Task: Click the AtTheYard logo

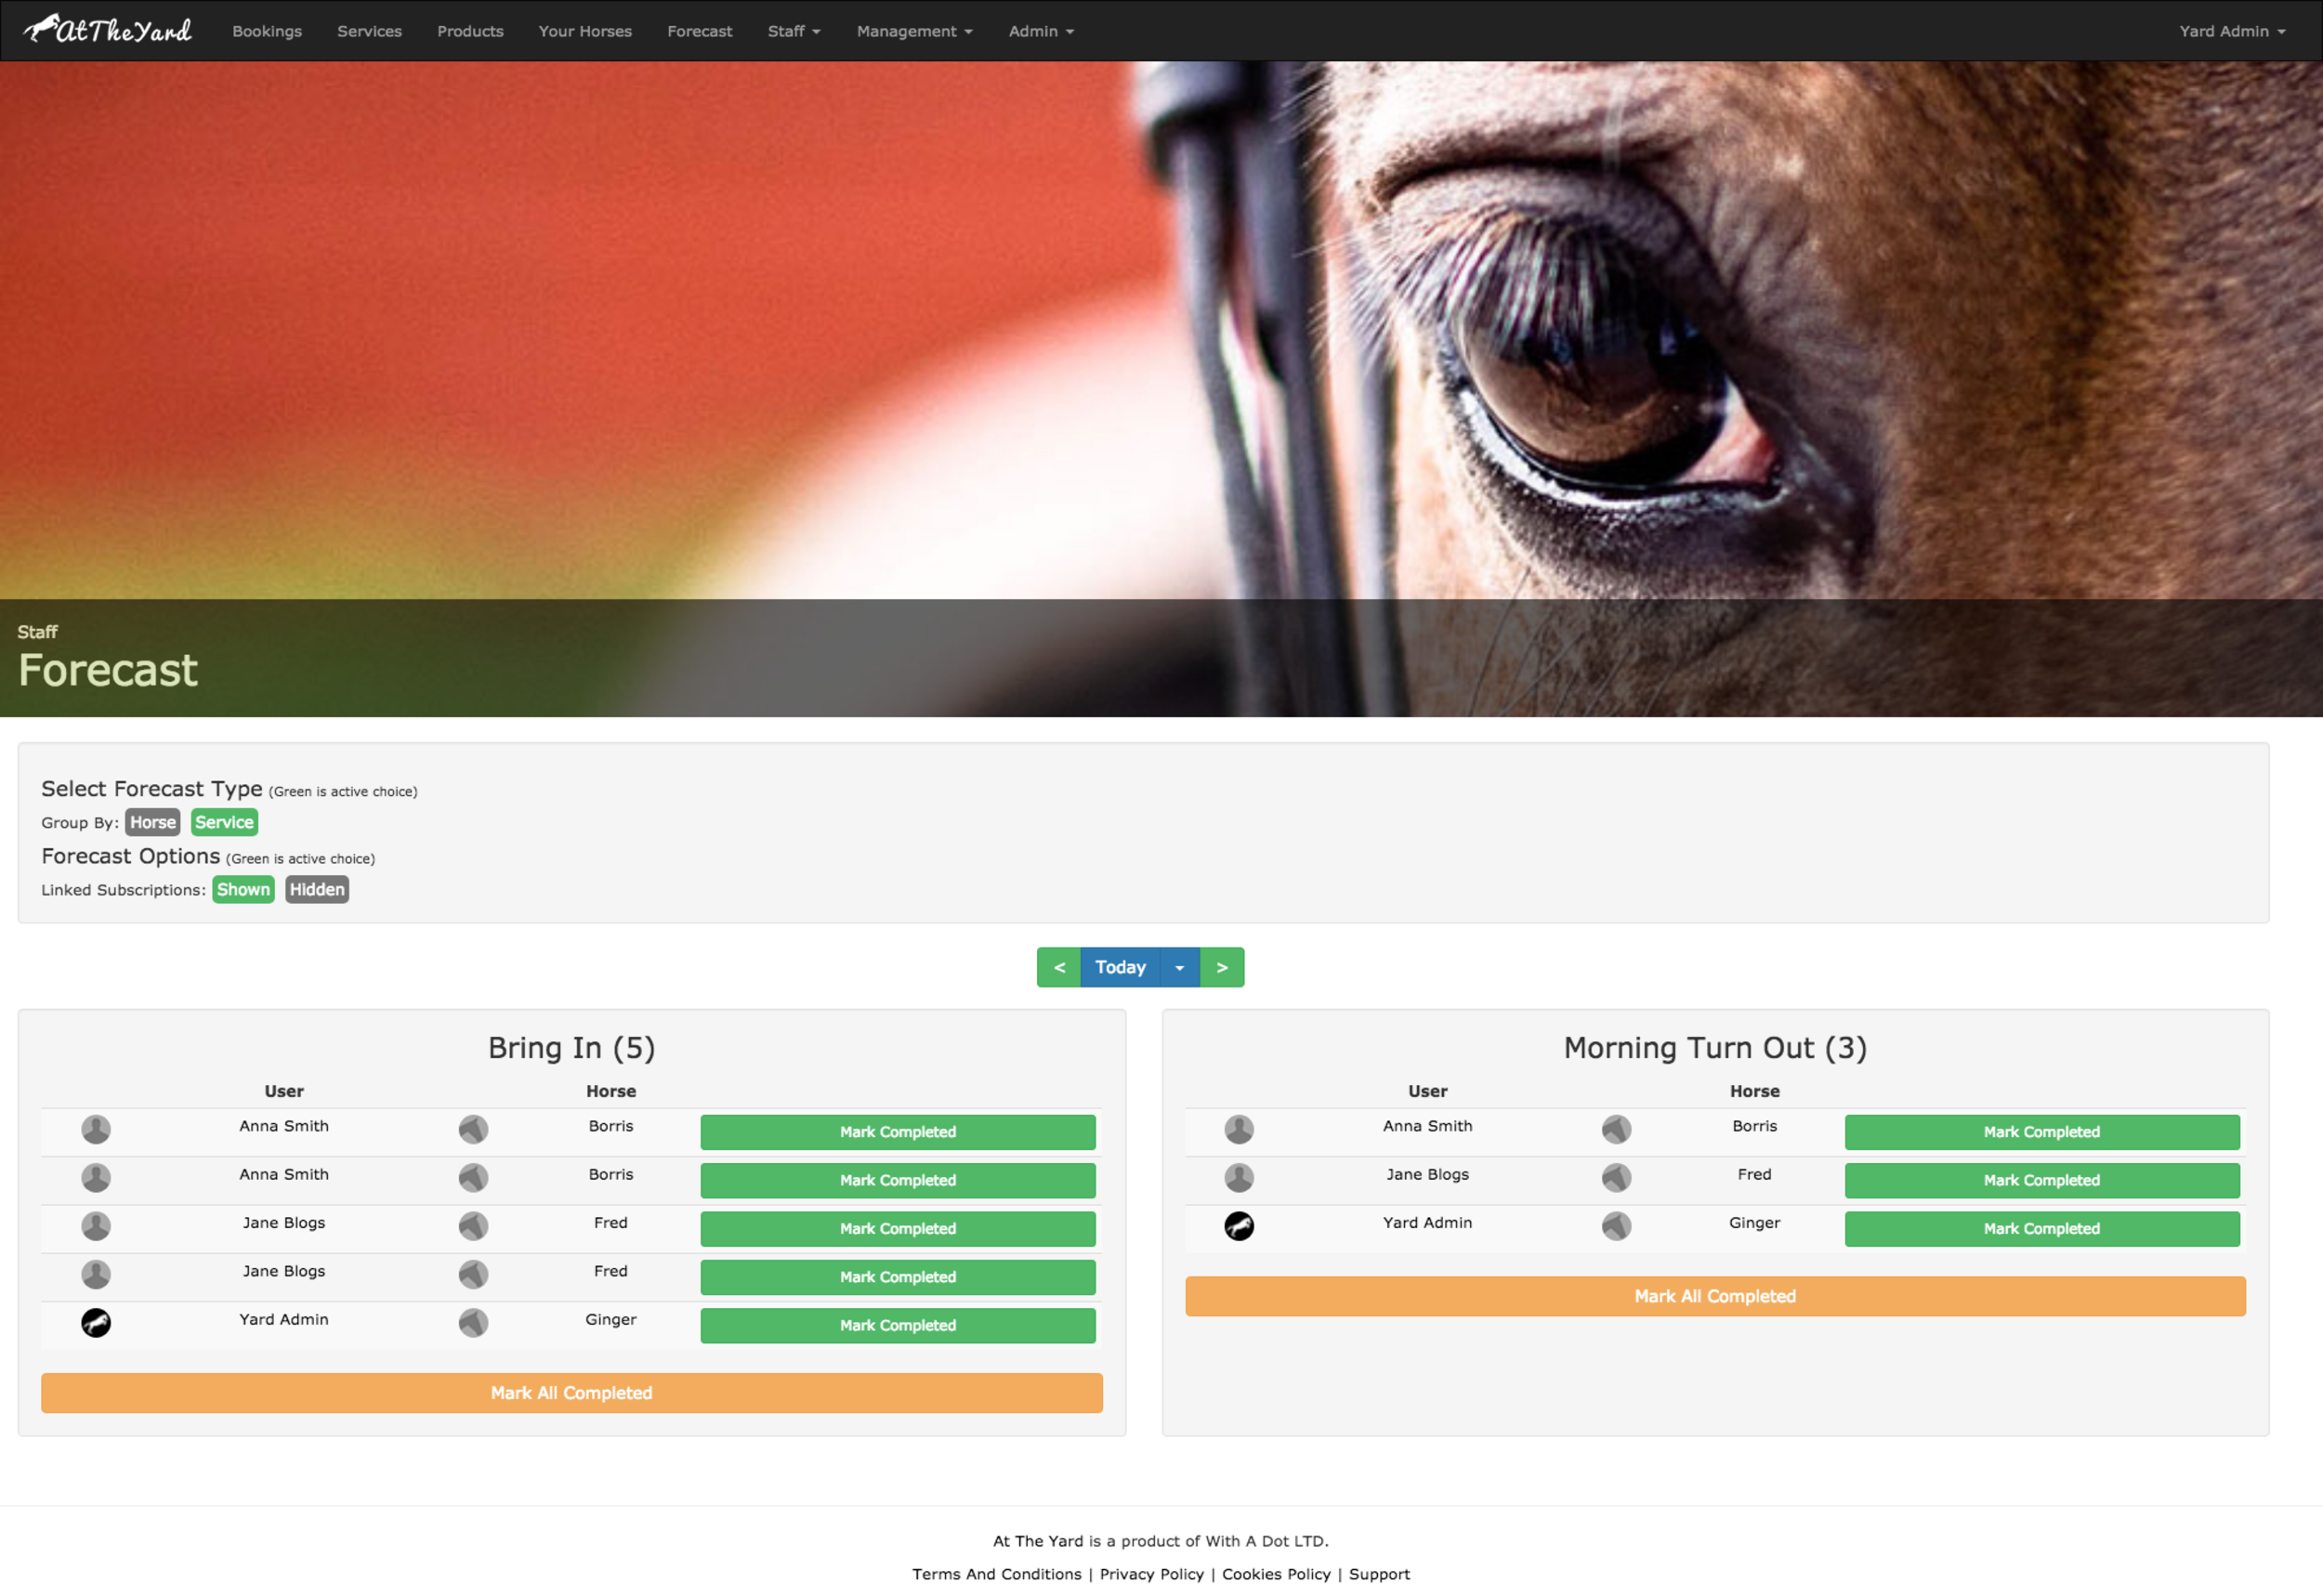Action: coord(108,30)
